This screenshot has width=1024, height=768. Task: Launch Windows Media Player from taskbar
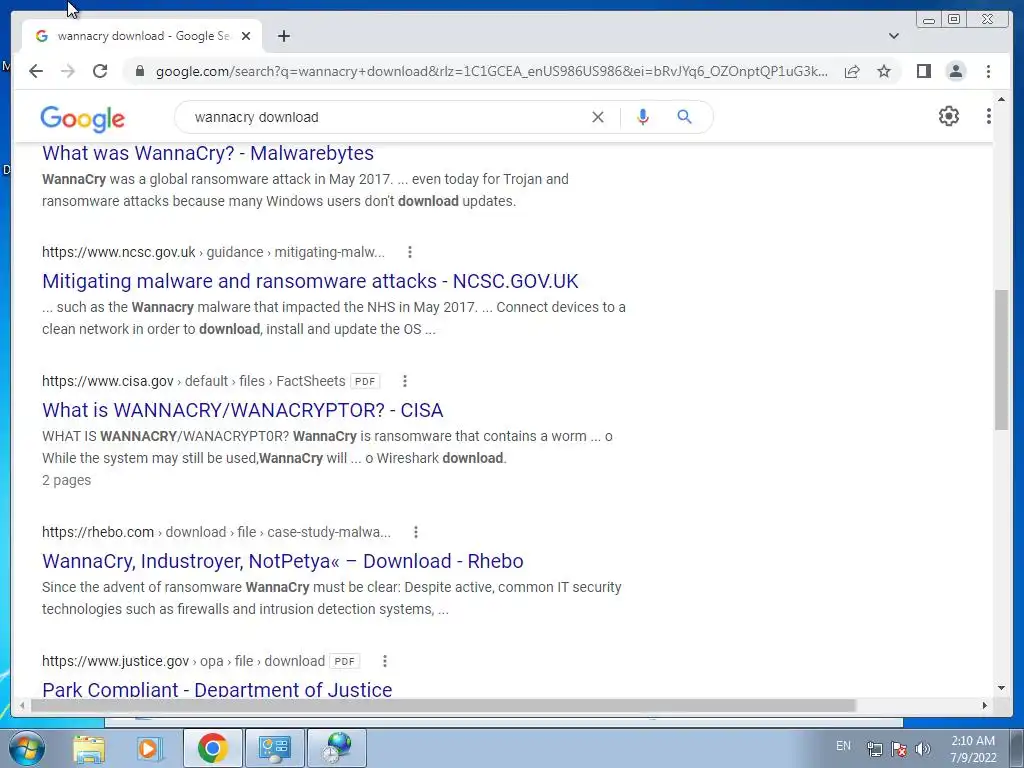[x=149, y=748]
